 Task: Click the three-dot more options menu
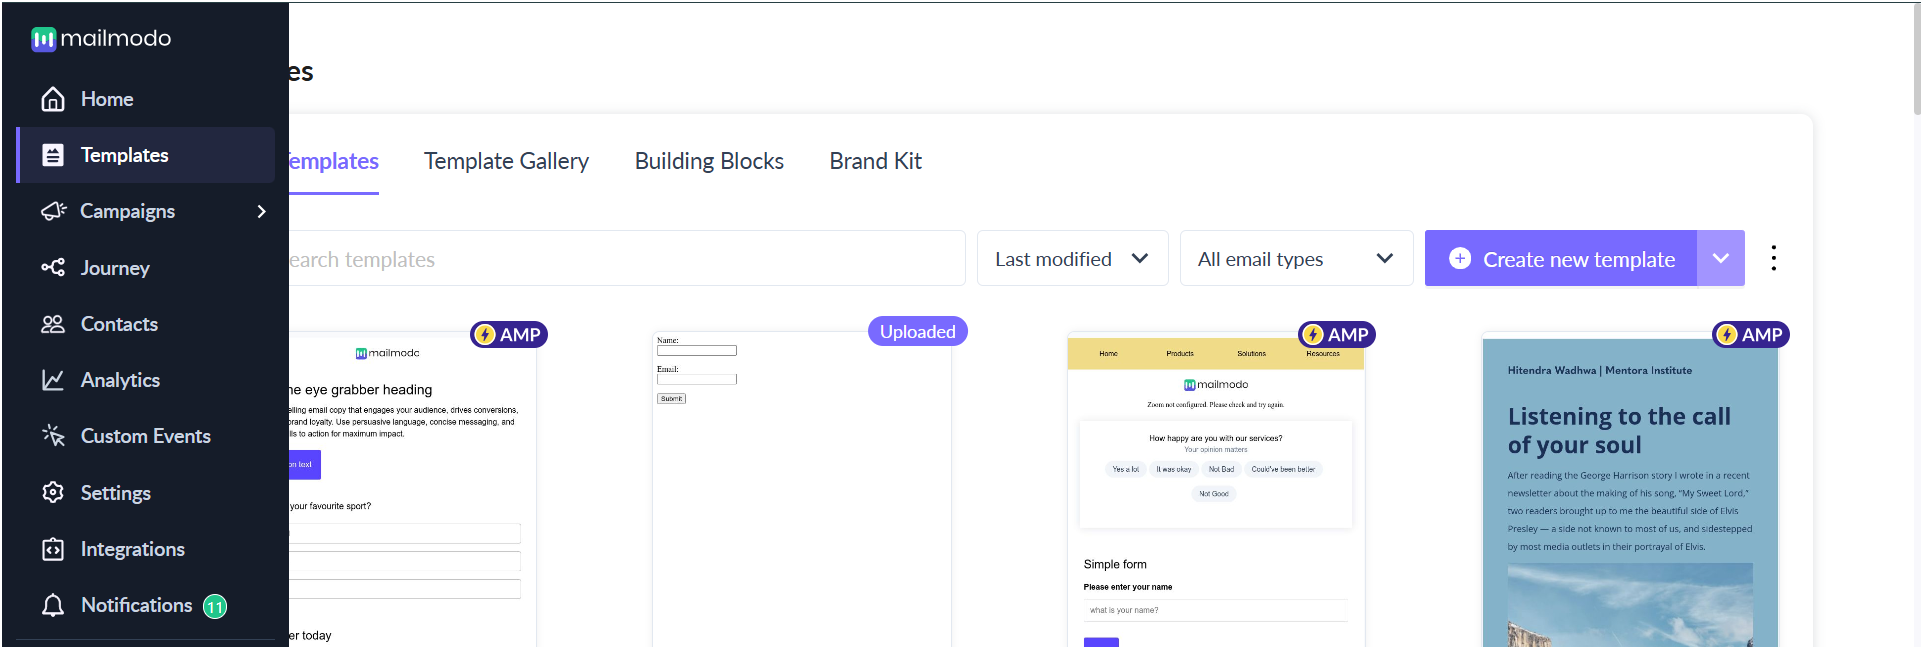click(1774, 258)
